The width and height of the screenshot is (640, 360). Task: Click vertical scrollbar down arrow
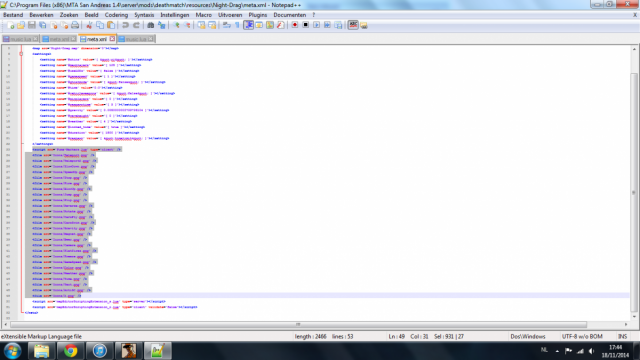click(x=634, y=317)
